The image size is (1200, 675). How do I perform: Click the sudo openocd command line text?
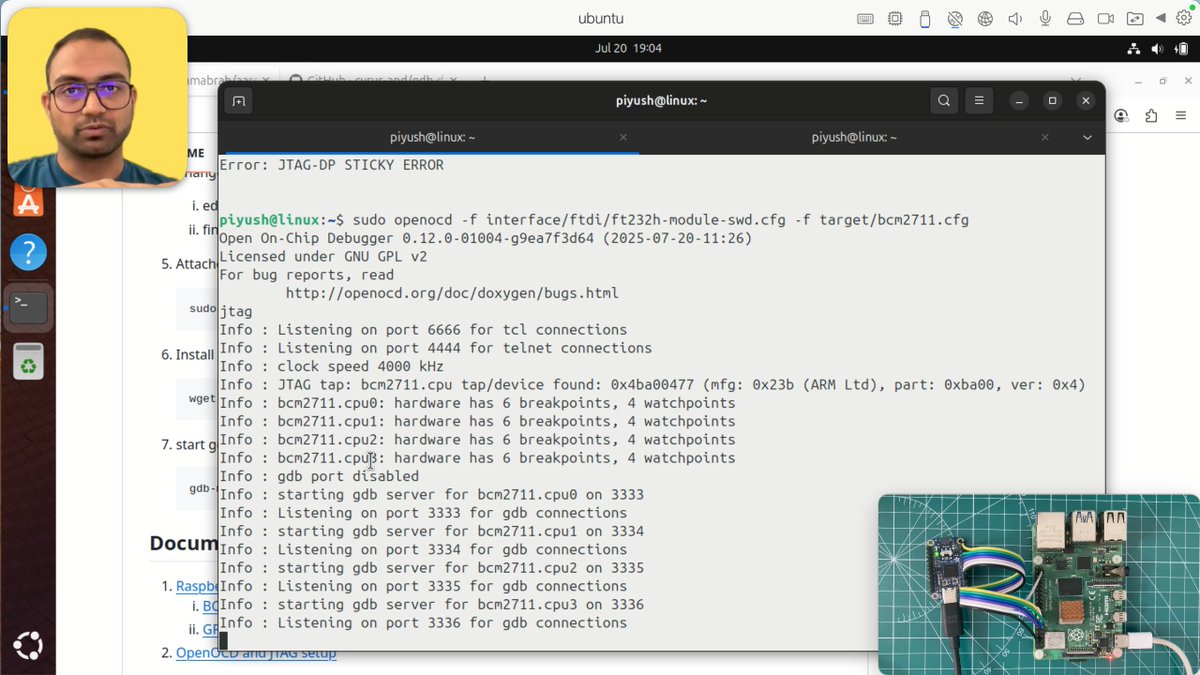point(659,220)
